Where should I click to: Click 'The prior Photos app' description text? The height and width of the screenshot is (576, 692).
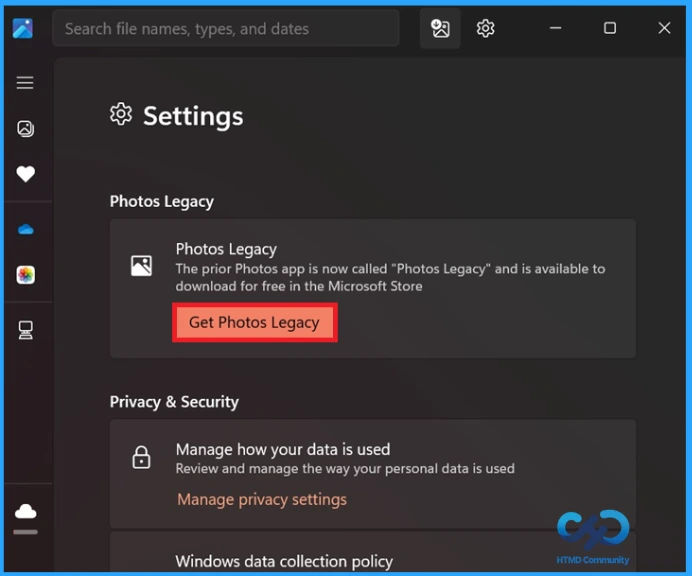391,277
